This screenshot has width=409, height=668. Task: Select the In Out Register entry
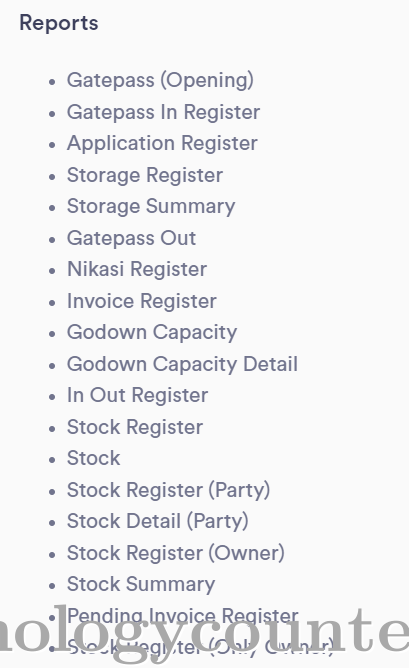137,395
